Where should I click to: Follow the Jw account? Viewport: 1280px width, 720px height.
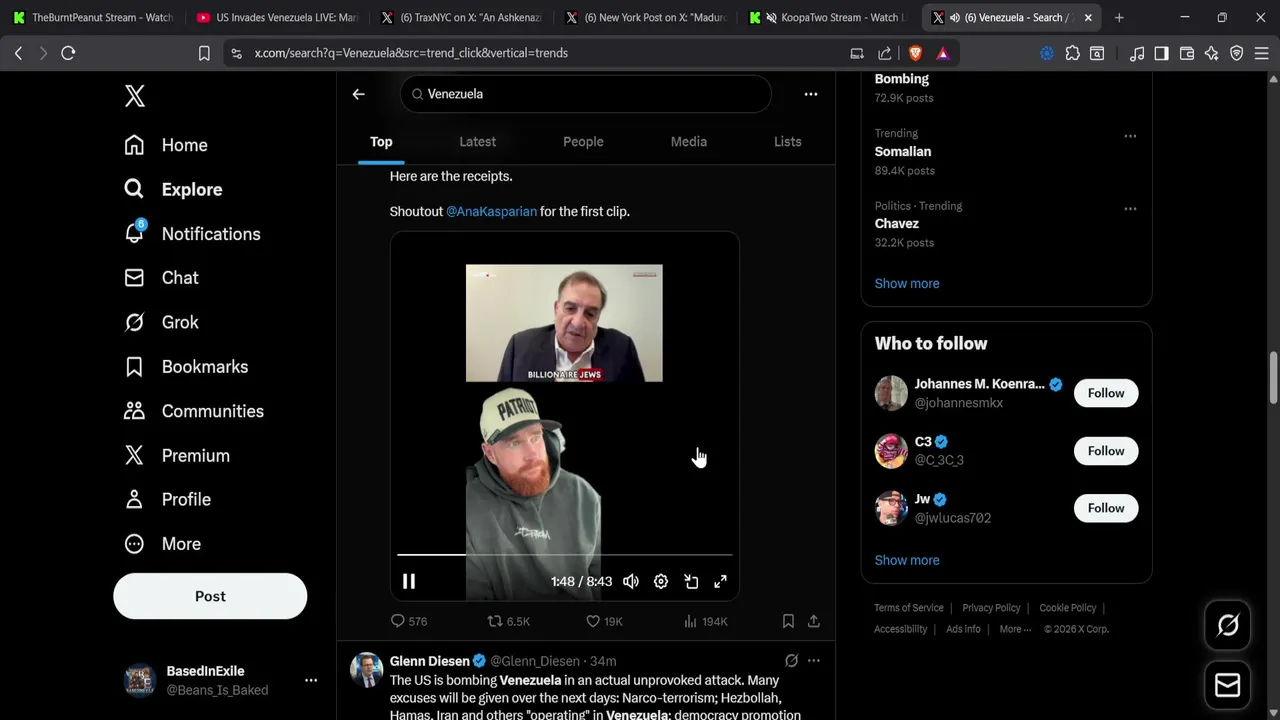(x=1106, y=508)
